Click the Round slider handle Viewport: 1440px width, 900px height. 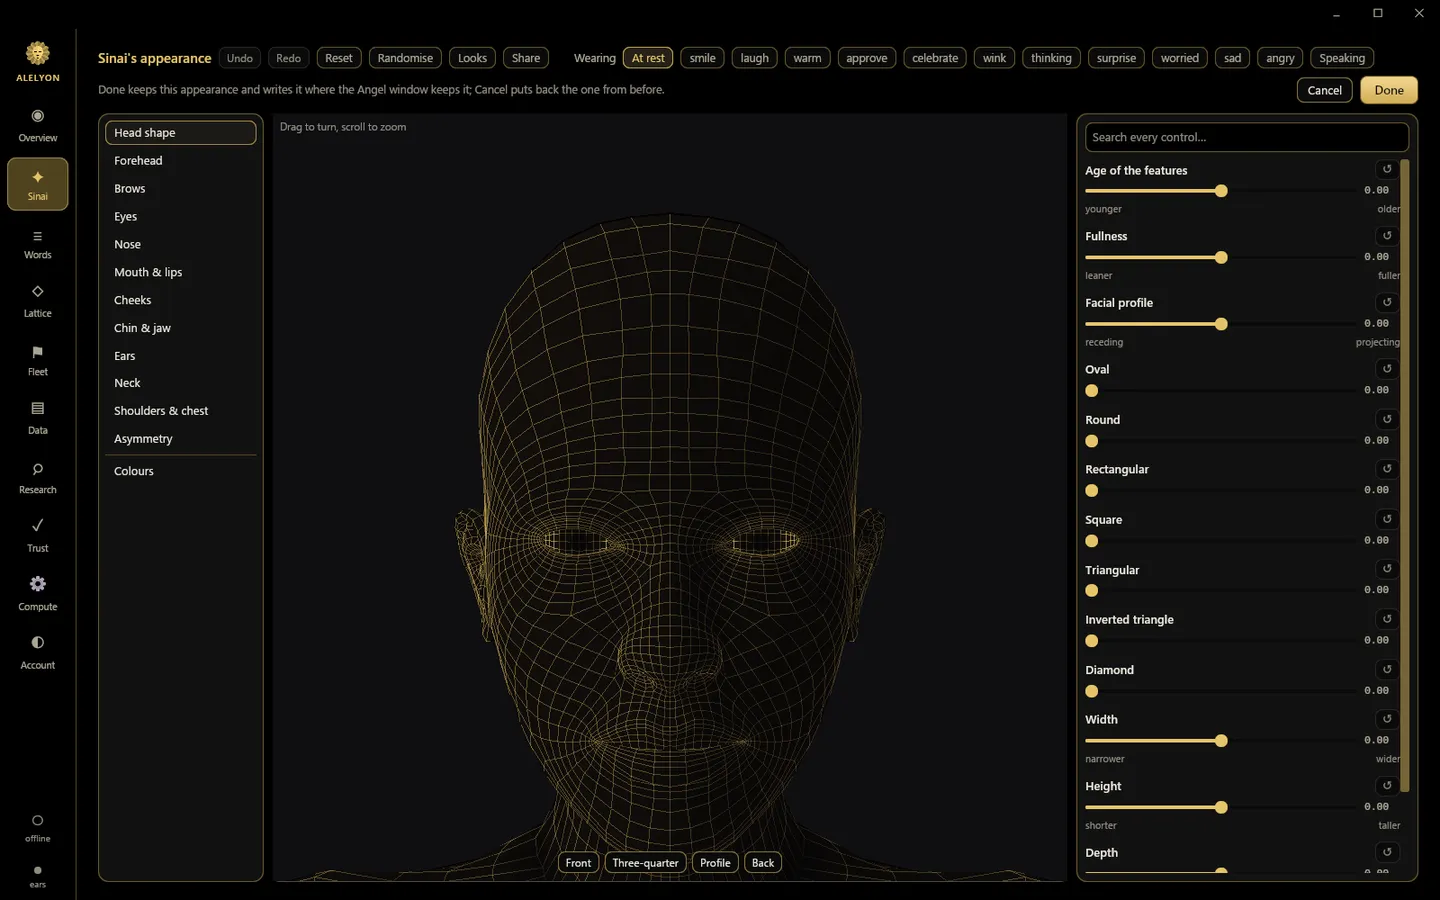coord(1092,441)
